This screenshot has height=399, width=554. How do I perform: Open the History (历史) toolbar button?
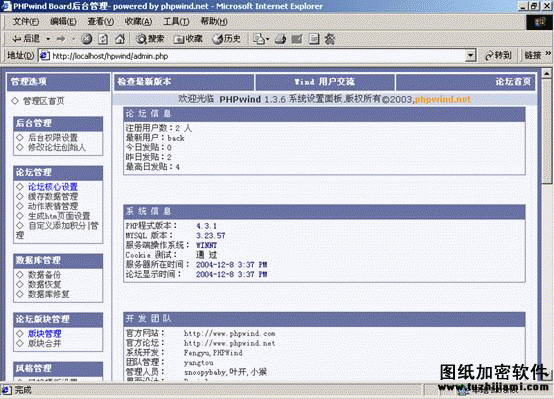(x=226, y=39)
